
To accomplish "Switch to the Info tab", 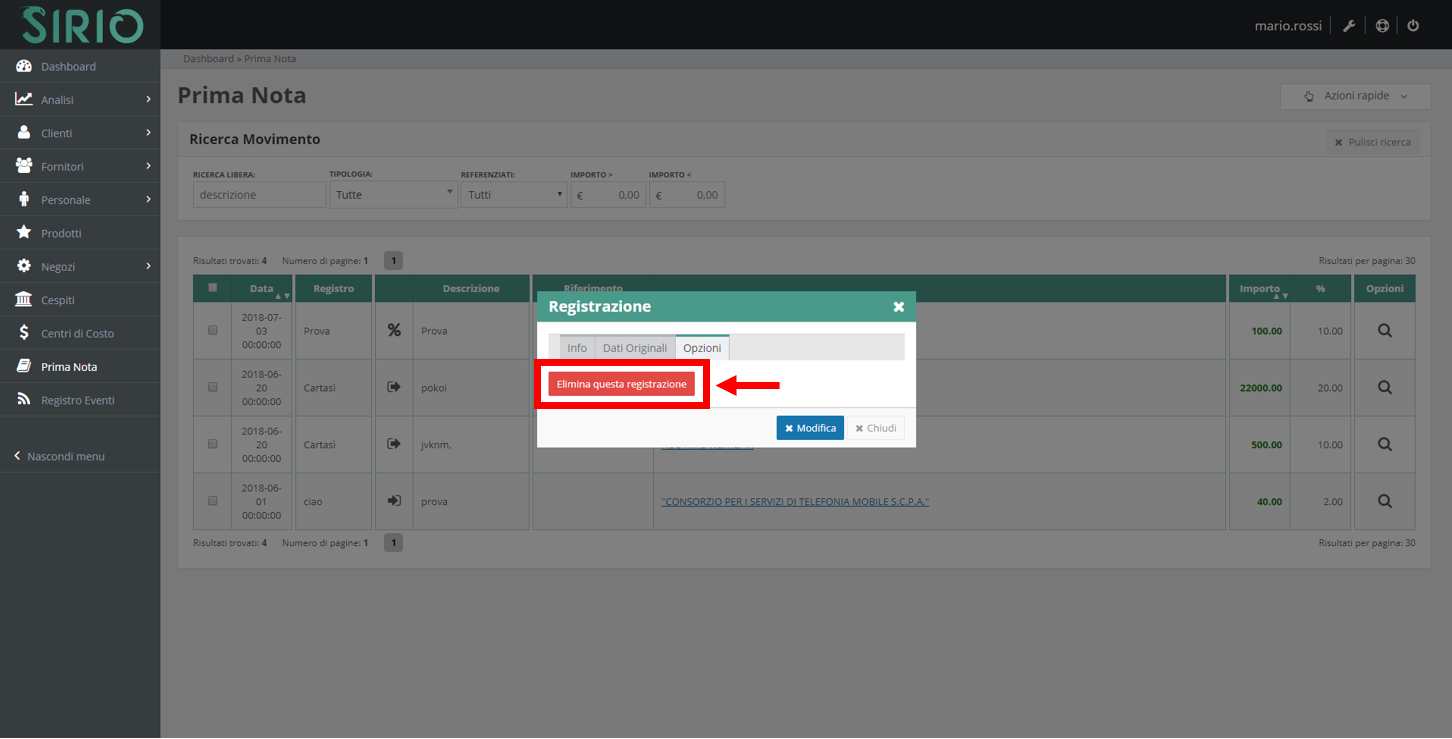I will pos(577,348).
